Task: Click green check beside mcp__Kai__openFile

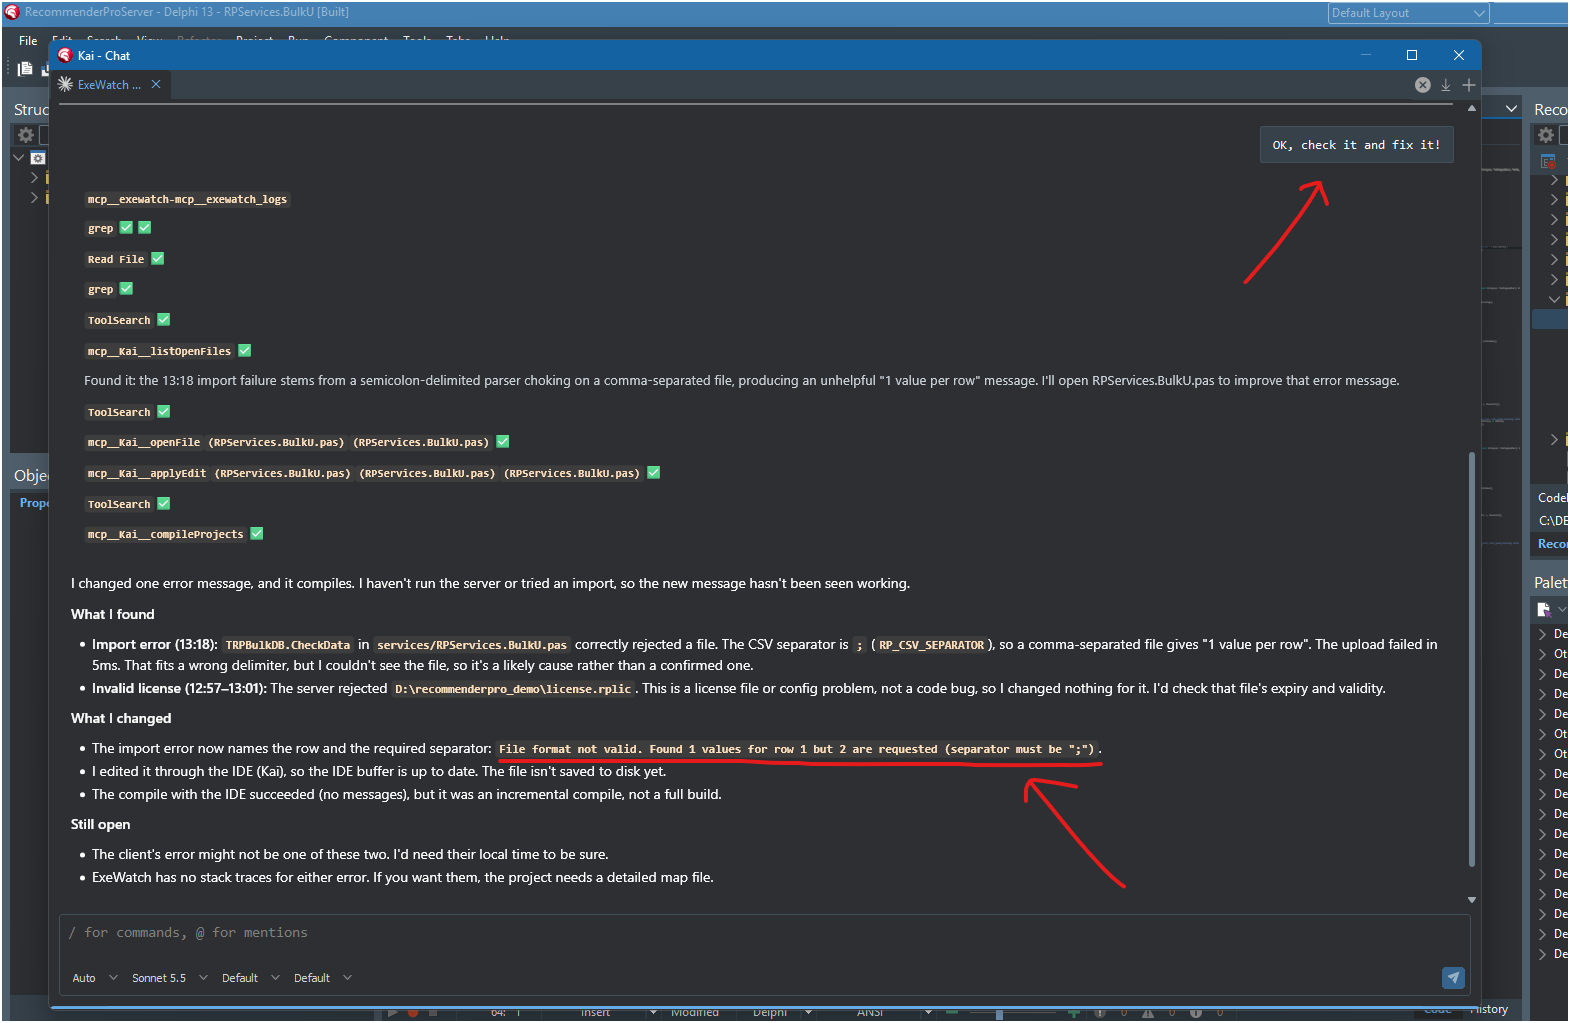Action: 503,441
